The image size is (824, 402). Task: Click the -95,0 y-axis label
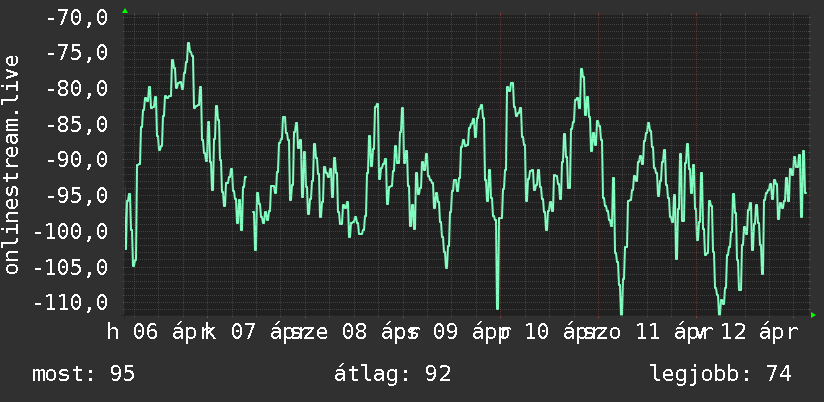(x=77, y=196)
